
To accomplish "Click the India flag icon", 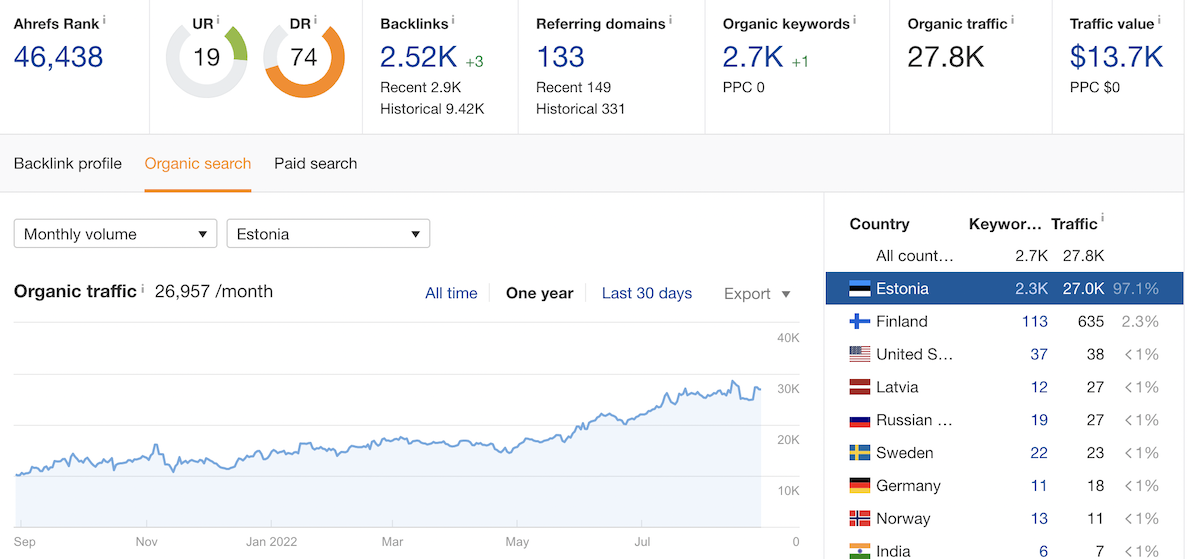I will point(859,551).
